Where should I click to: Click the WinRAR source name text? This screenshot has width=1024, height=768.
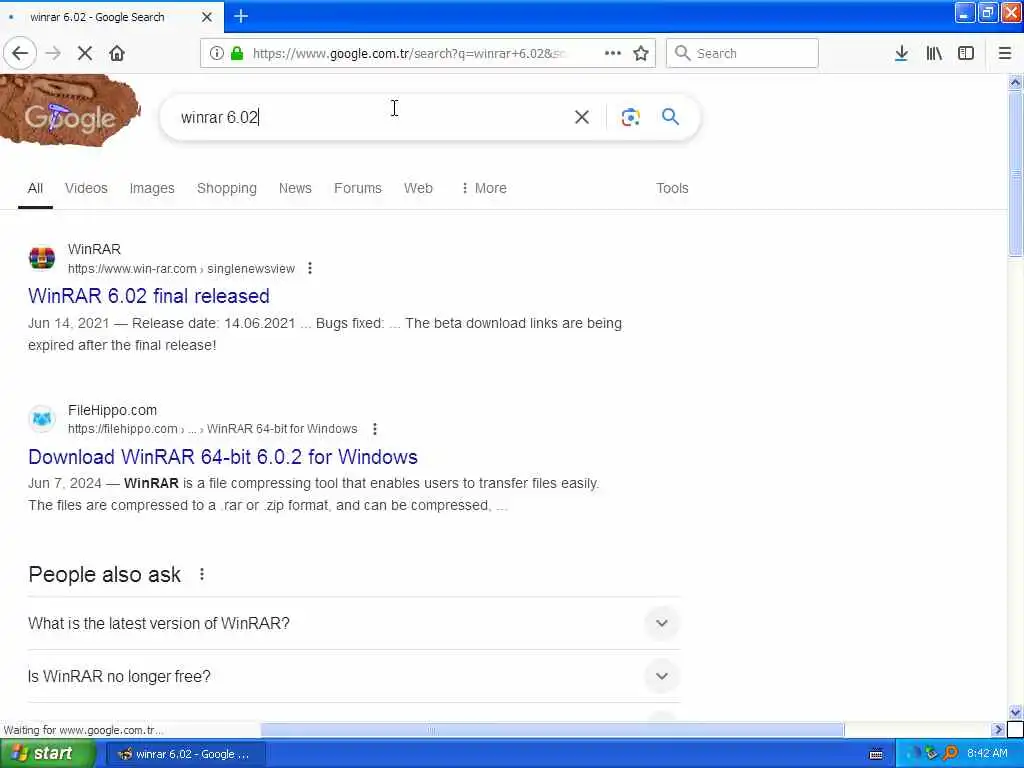(95, 249)
